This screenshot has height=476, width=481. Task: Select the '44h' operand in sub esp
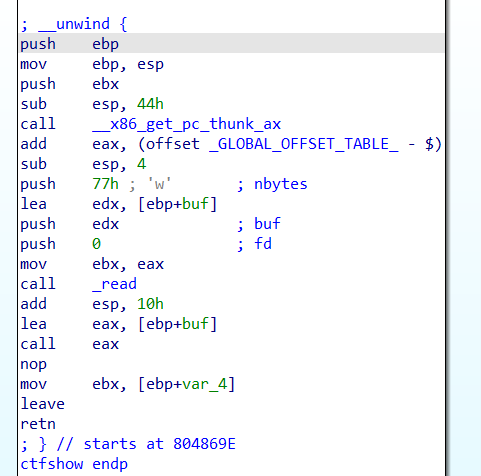click(x=150, y=104)
